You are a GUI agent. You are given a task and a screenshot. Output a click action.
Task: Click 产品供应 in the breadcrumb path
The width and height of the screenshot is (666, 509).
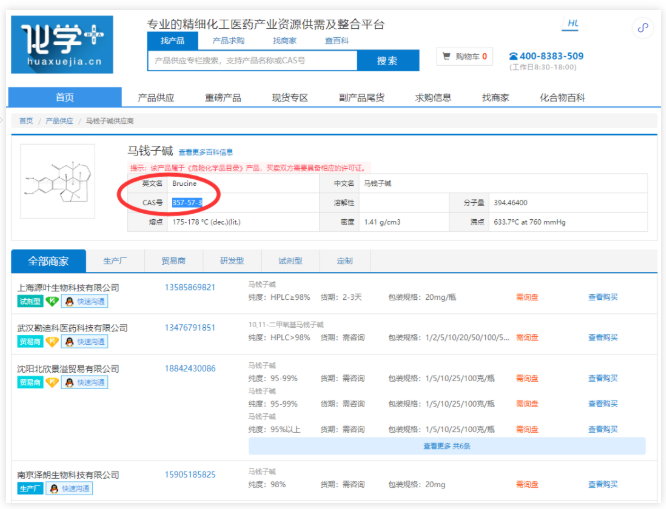click(59, 120)
